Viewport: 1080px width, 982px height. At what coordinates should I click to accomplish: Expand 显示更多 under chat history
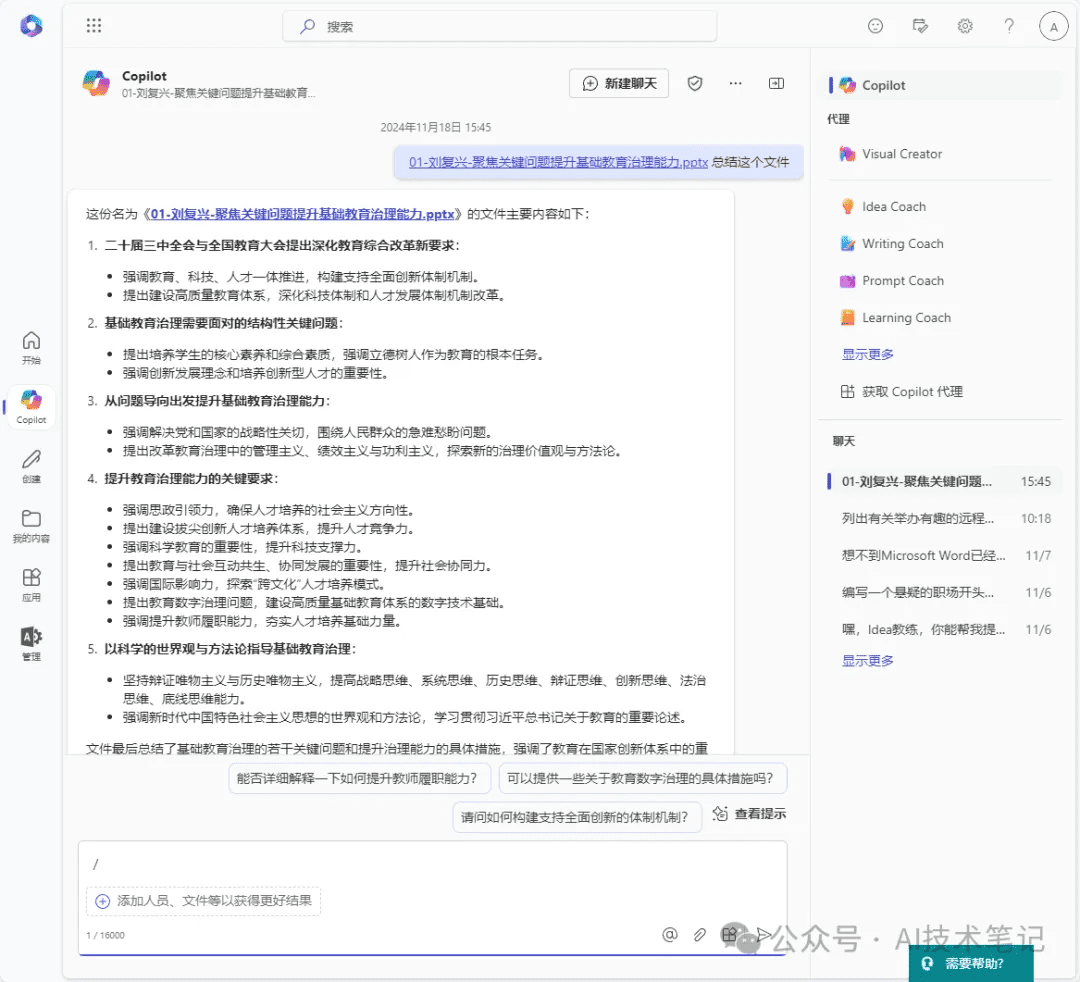[868, 660]
